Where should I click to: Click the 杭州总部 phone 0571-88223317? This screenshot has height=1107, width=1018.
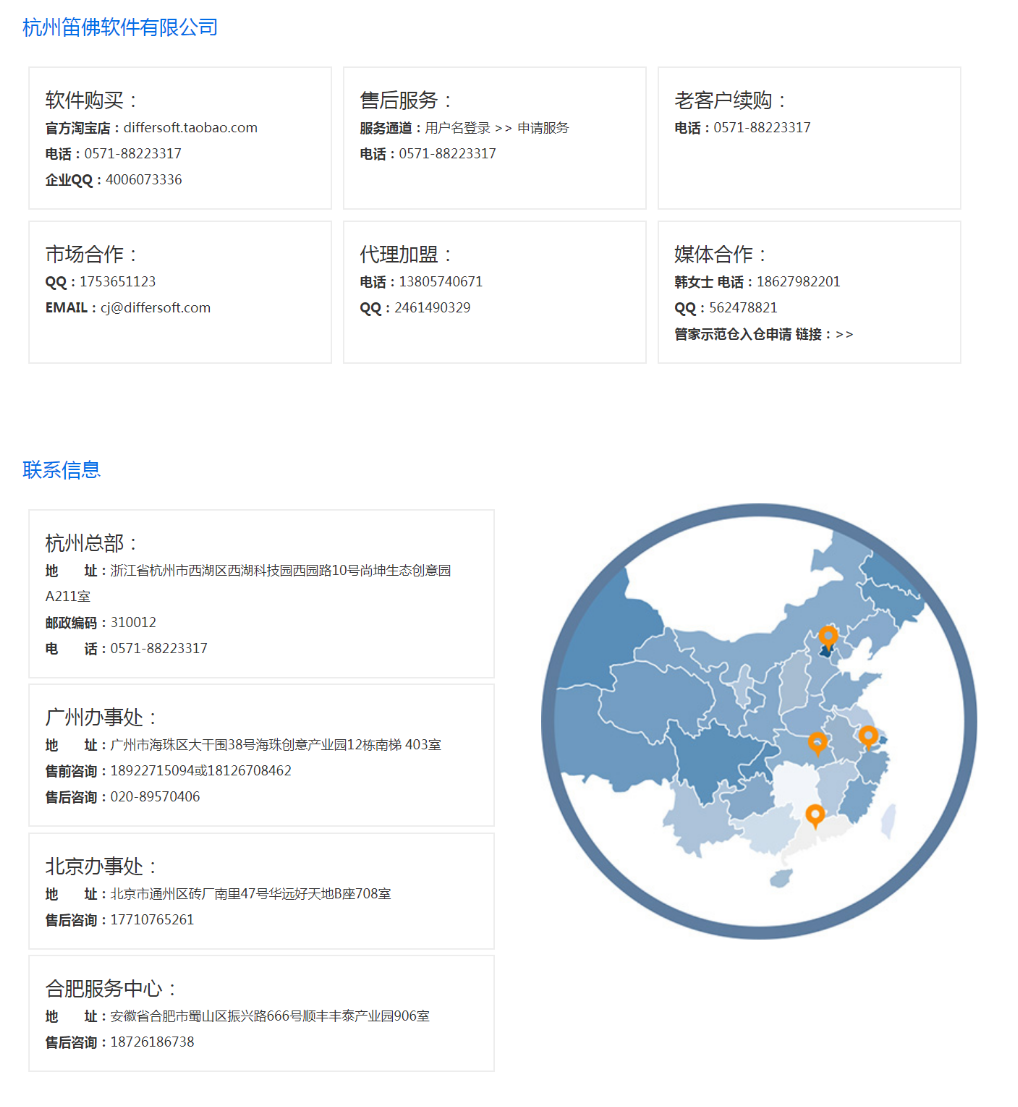coord(159,649)
